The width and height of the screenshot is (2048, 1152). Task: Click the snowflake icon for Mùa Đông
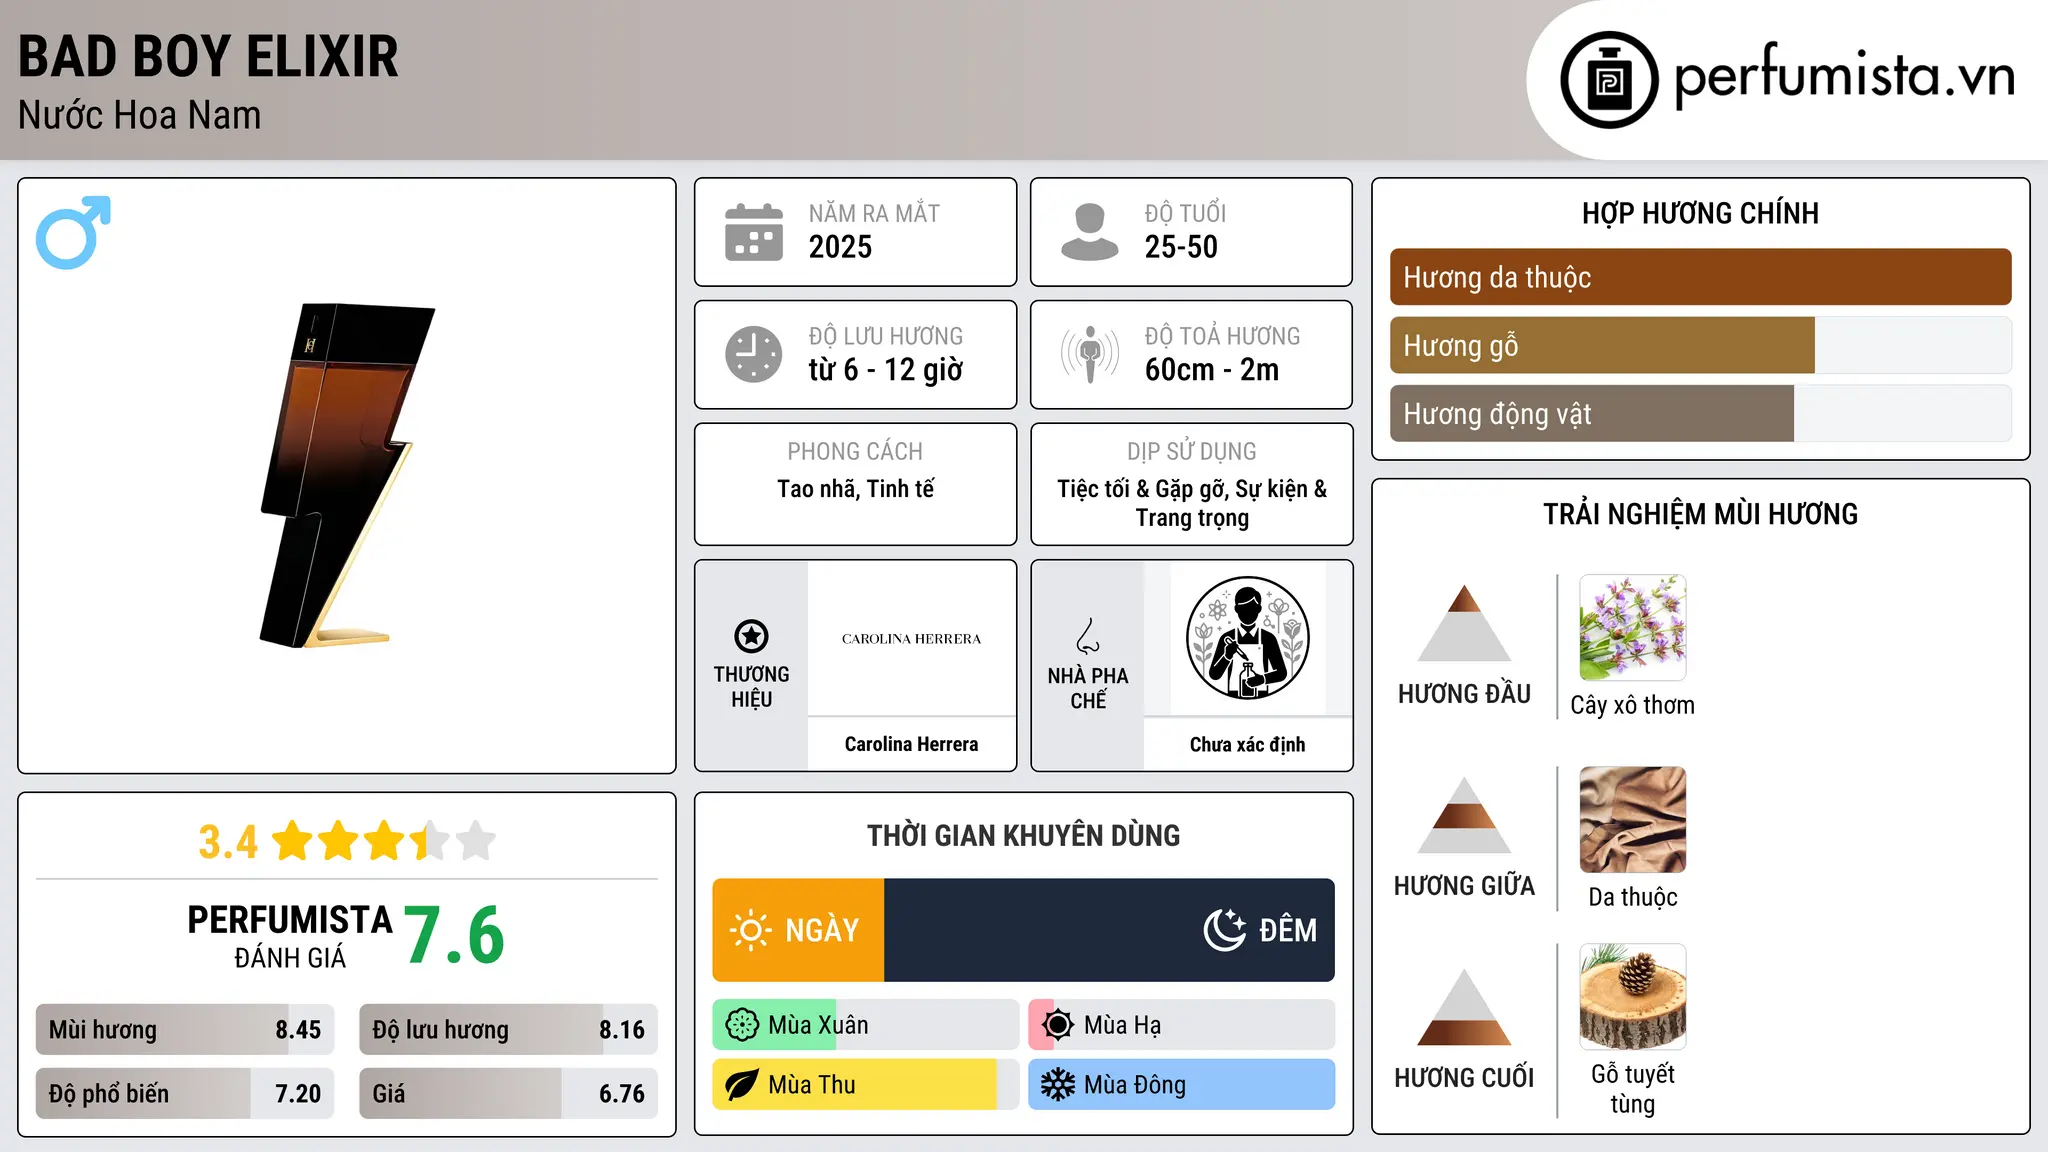(1058, 1085)
